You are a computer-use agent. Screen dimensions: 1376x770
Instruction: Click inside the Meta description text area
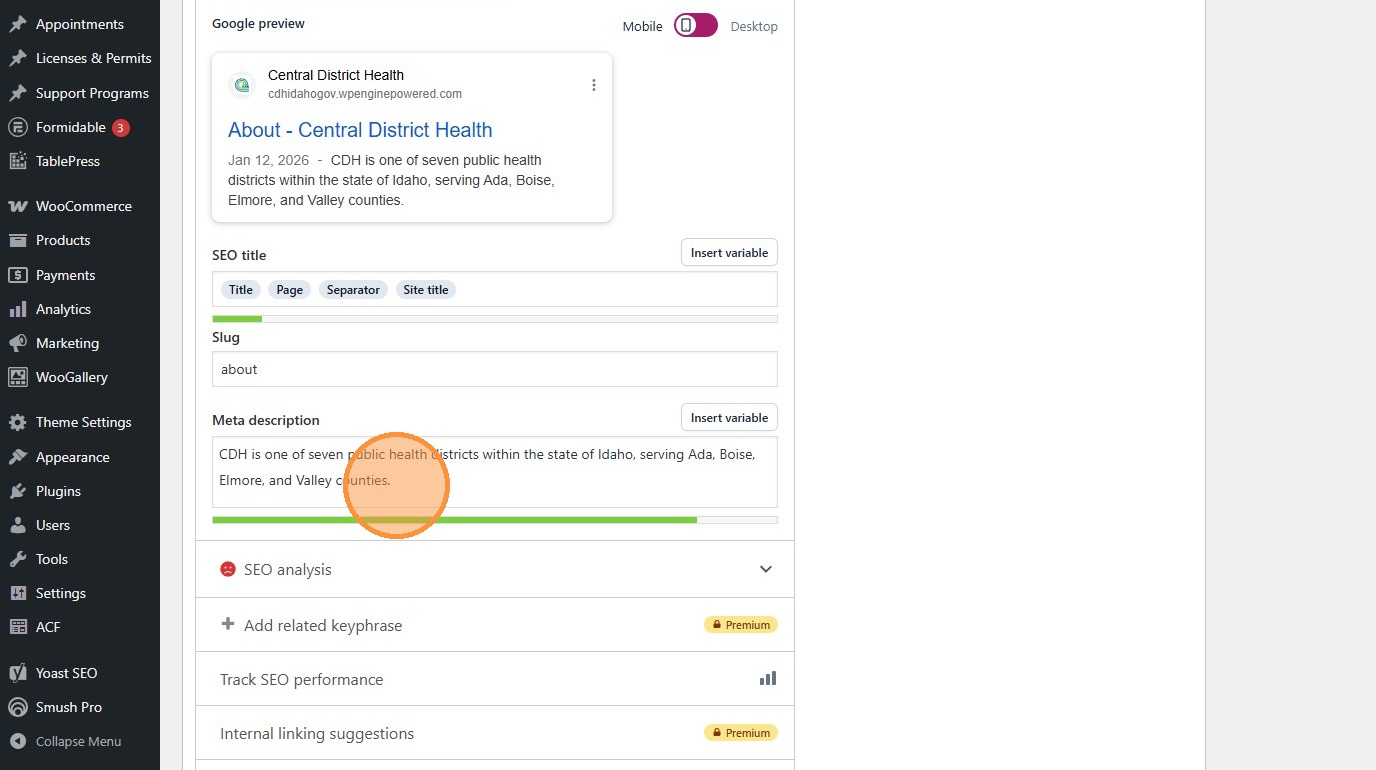click(495, 472)
